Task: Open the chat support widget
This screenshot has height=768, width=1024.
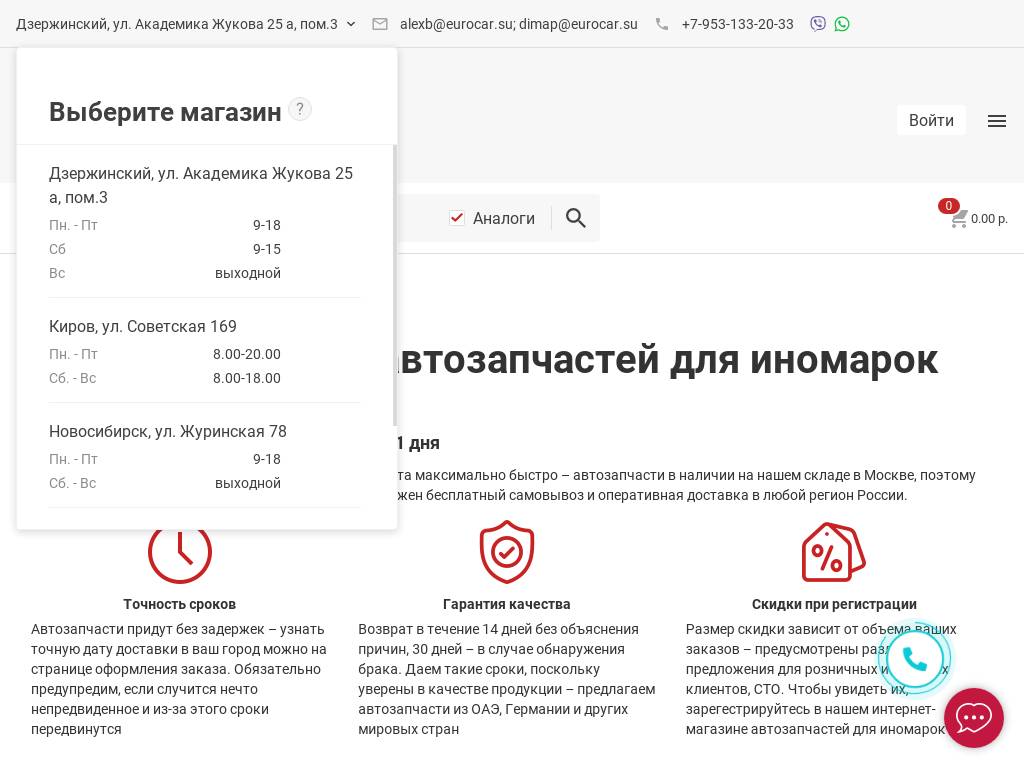Action: 973,717
